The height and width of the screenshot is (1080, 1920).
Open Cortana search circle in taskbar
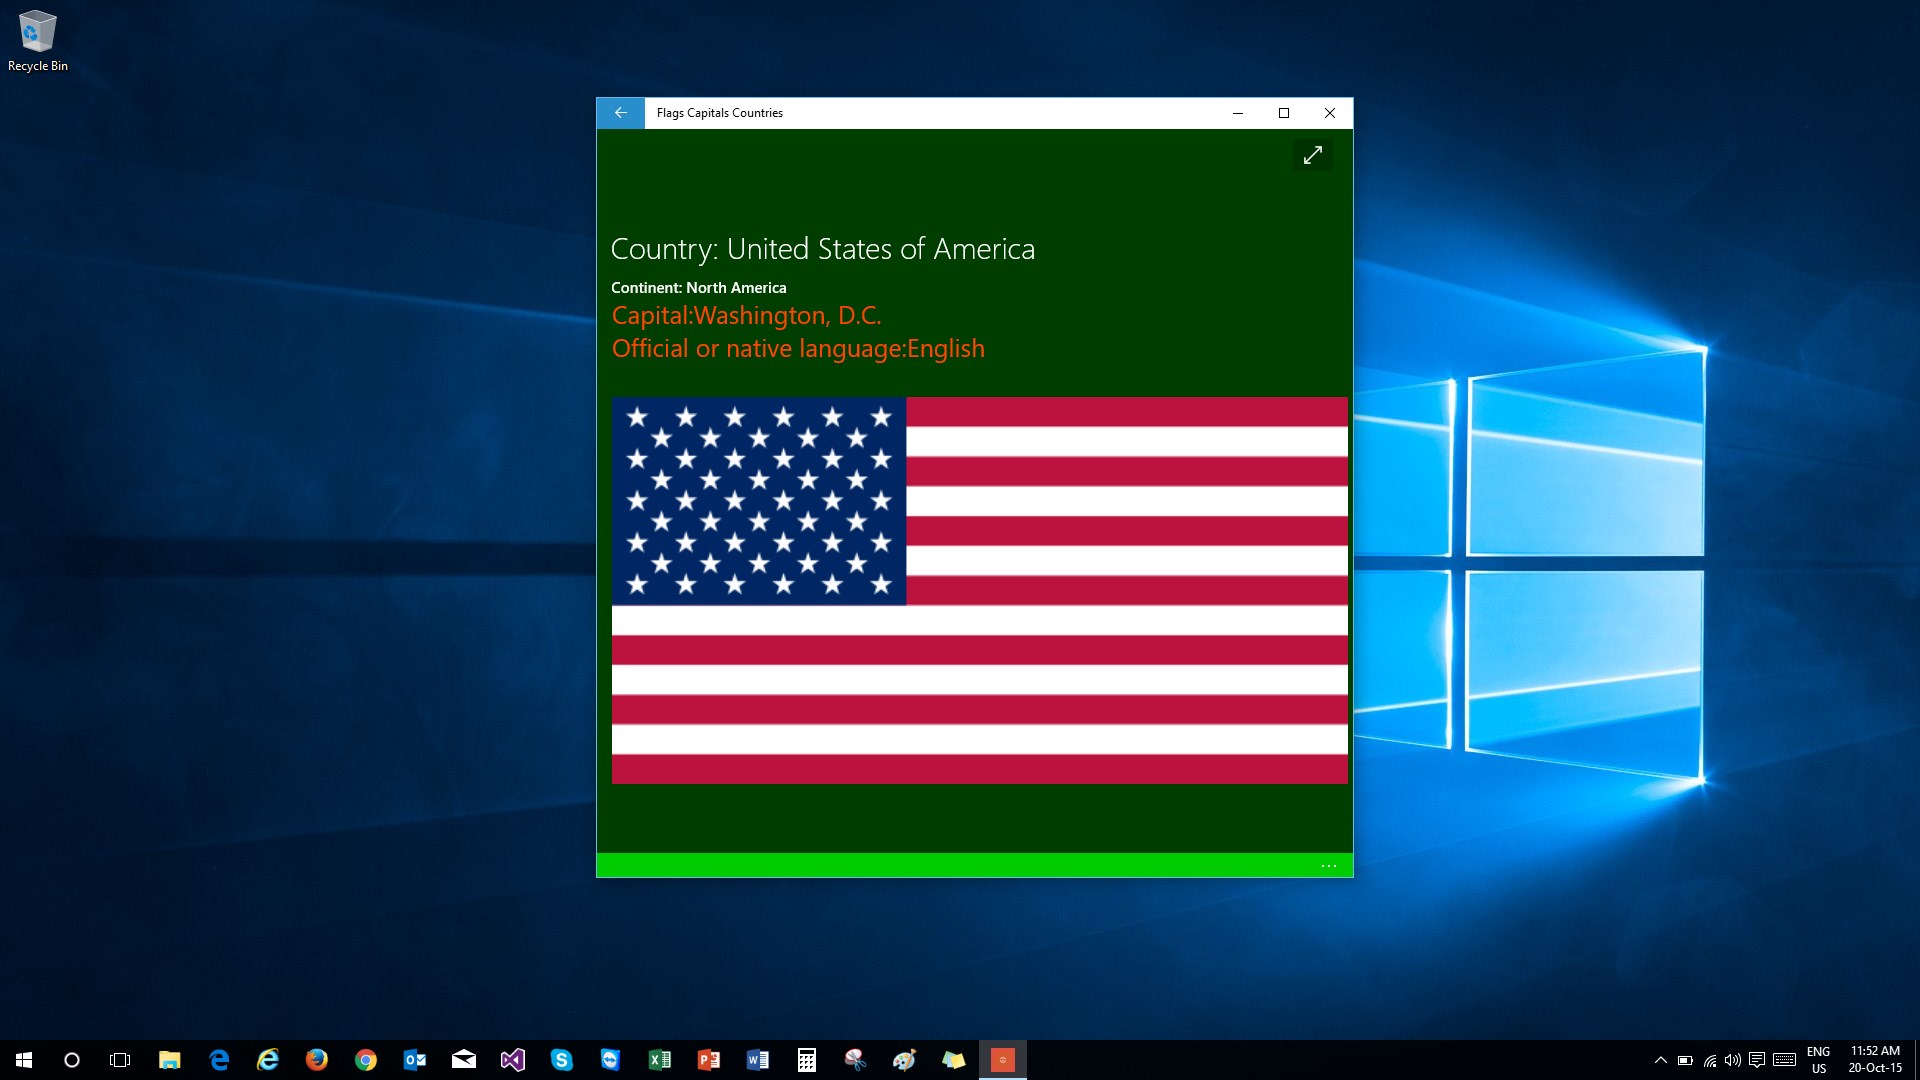click(x=72, y=1060)
